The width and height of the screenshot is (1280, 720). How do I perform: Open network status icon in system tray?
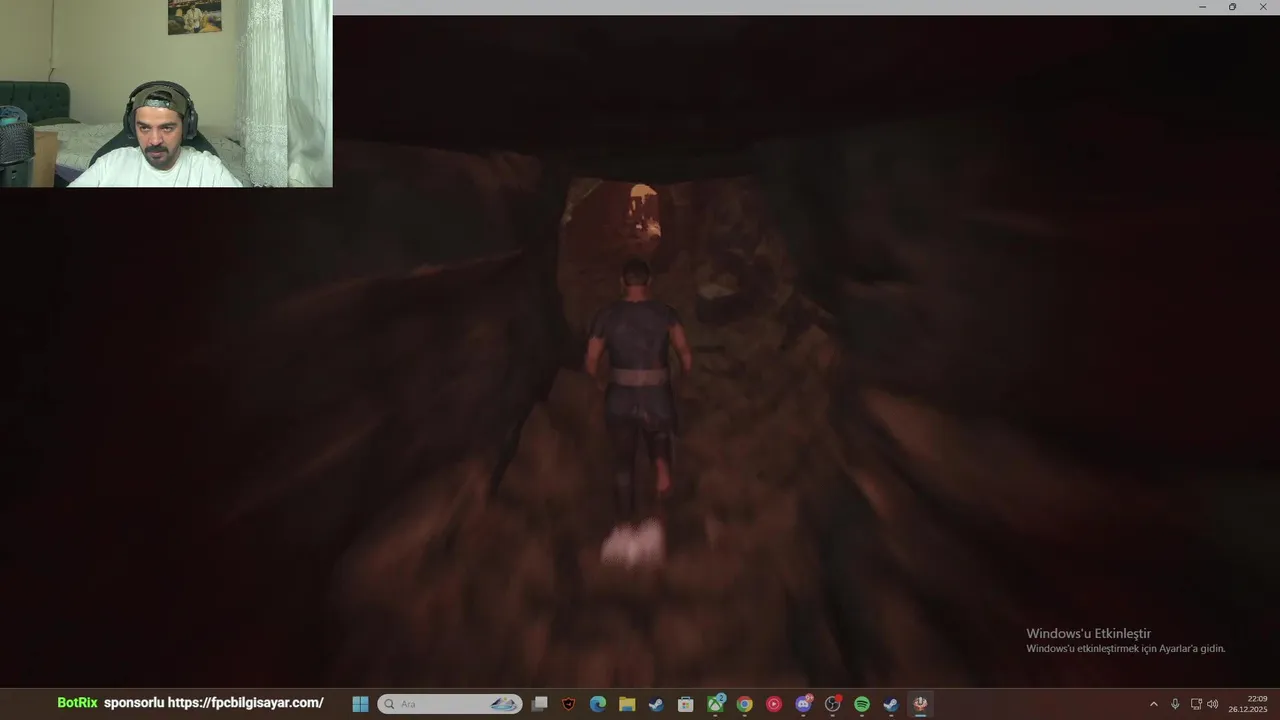point(1196,704)
